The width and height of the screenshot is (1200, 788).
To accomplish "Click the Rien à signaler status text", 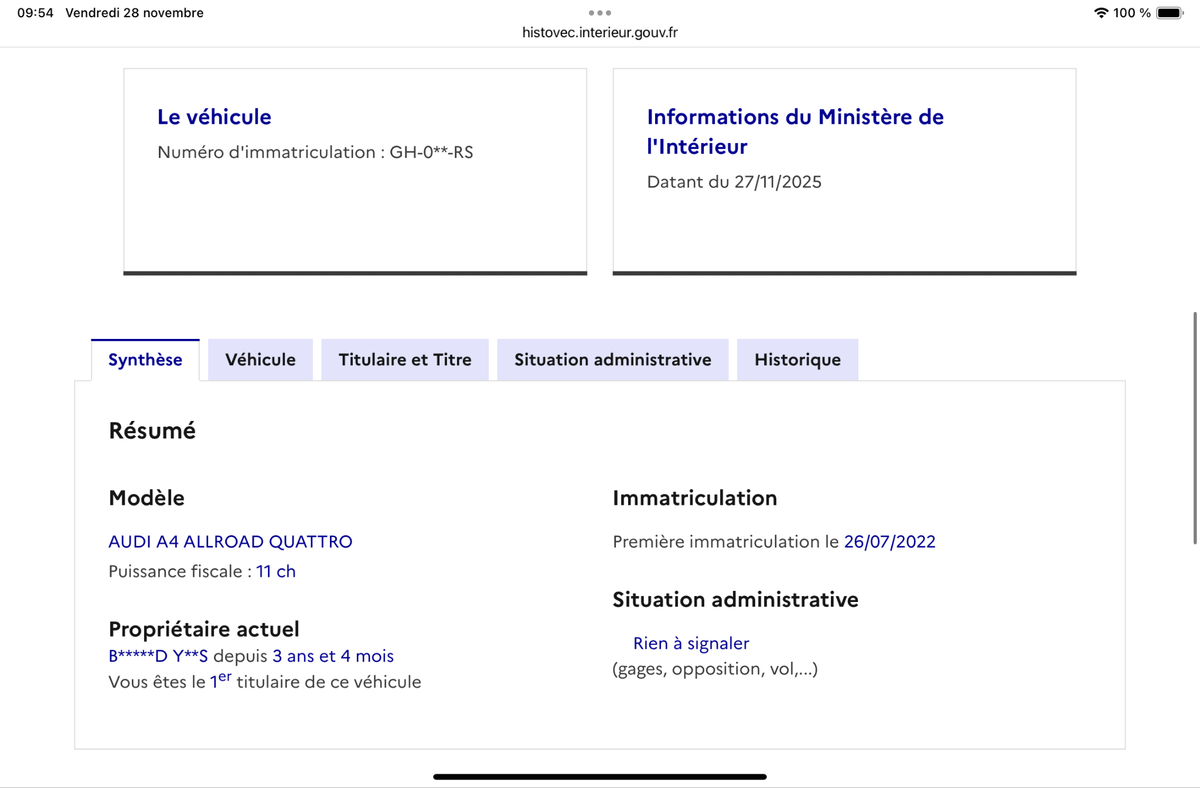I will (691, 644).
